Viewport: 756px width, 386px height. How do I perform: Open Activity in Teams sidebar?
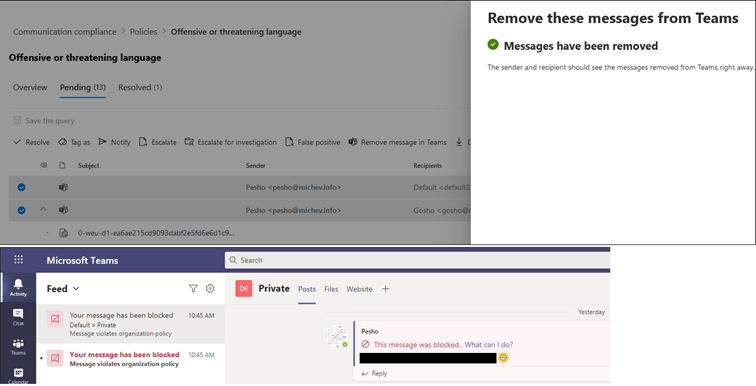18,287
